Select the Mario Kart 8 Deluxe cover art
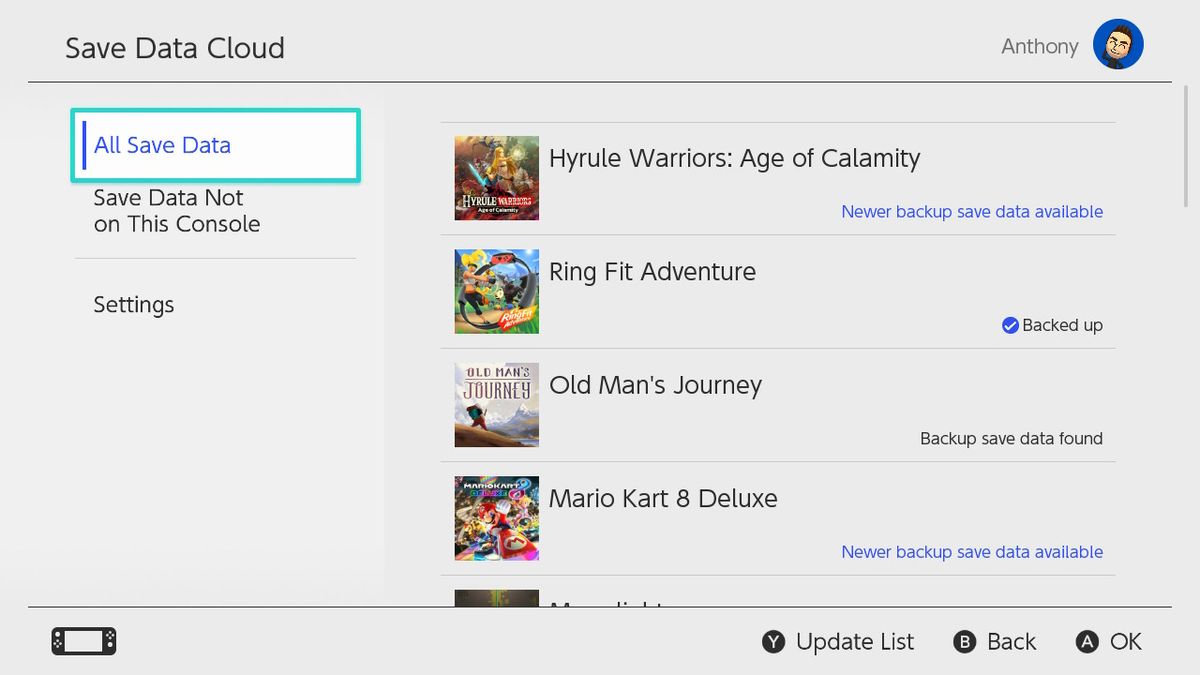This screenshot has height=675, width=1200. click(x=496, y=518)
